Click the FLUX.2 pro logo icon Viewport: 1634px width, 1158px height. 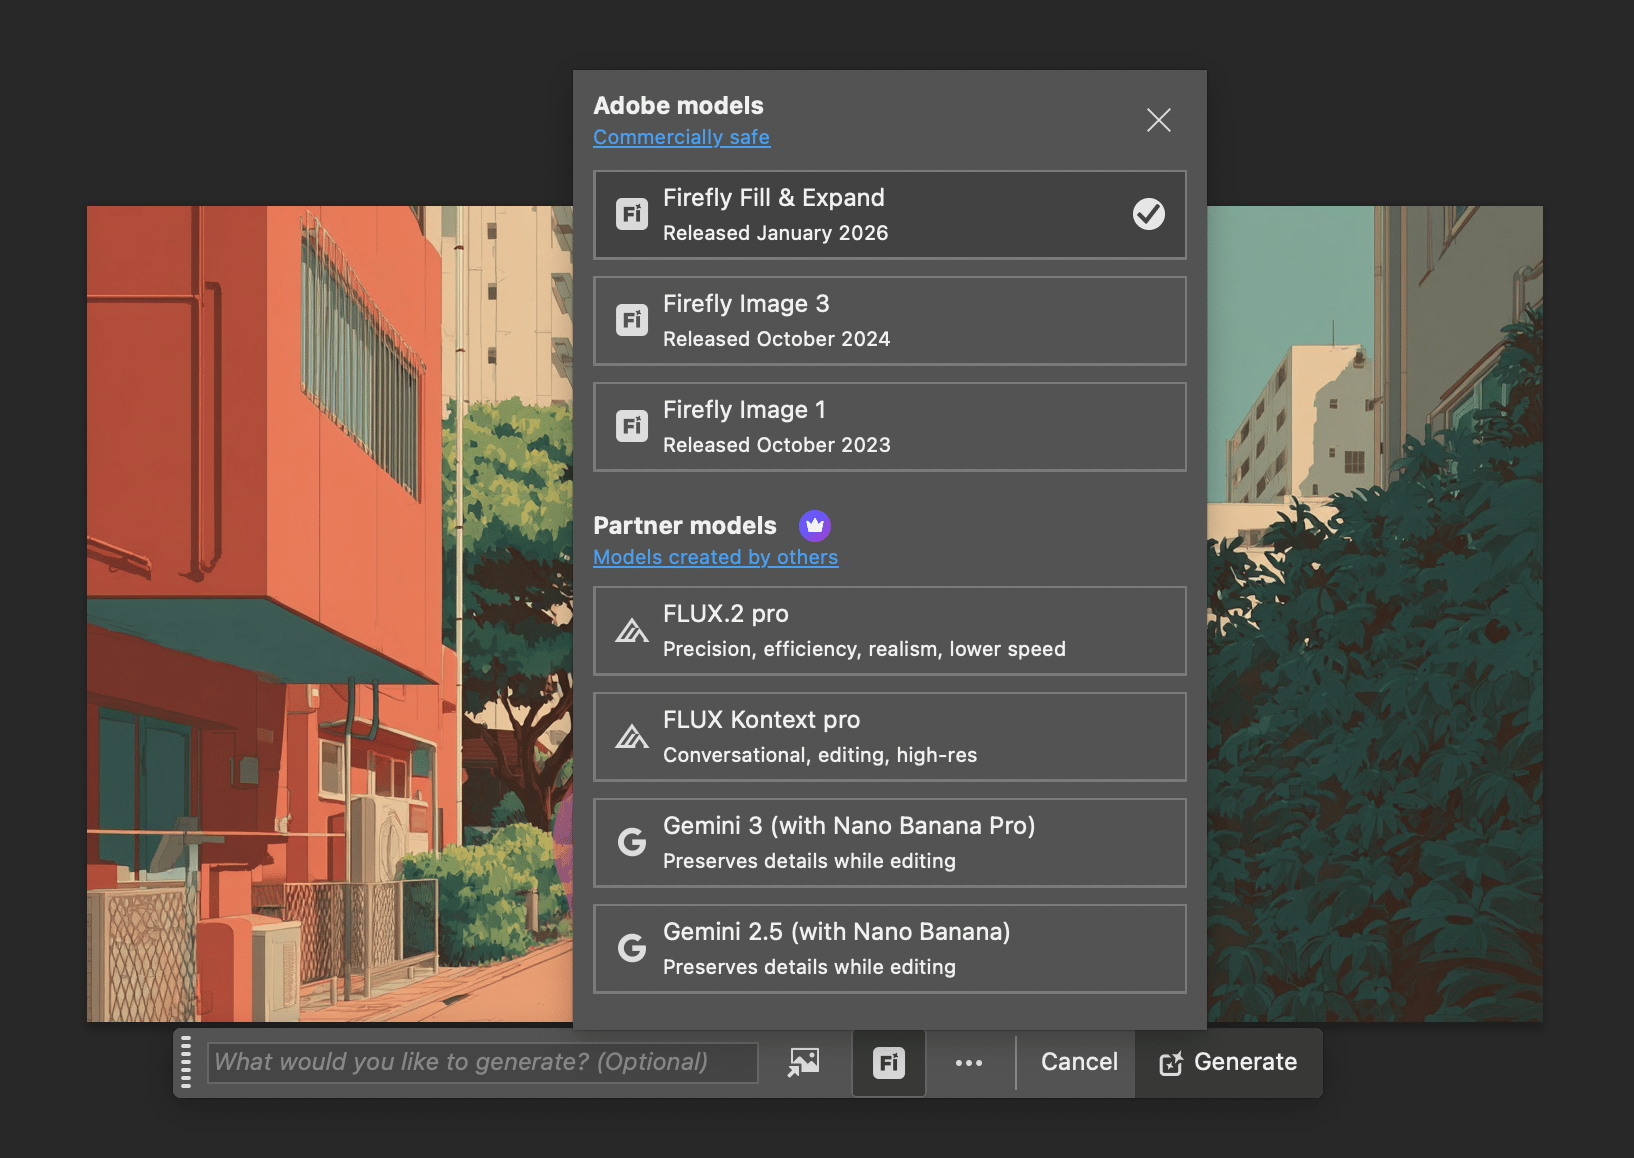point(632,631)
